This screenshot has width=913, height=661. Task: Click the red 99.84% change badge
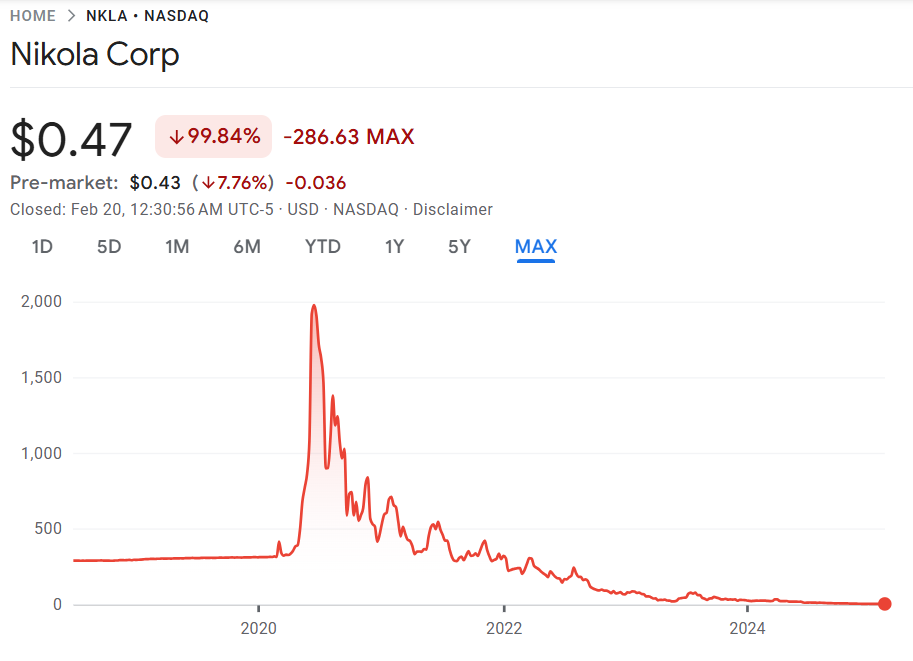coord(213,137)
